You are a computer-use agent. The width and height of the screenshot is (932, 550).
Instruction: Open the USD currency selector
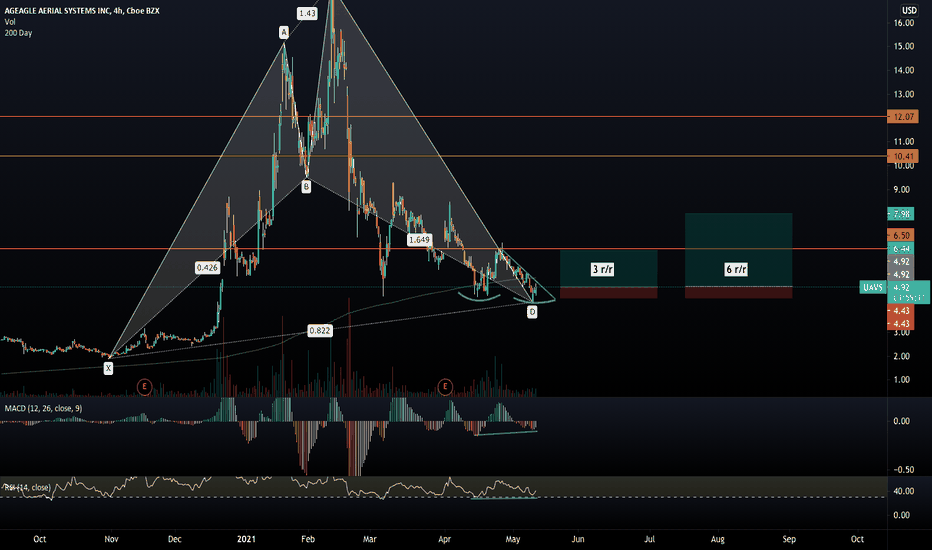pos(909,10)
